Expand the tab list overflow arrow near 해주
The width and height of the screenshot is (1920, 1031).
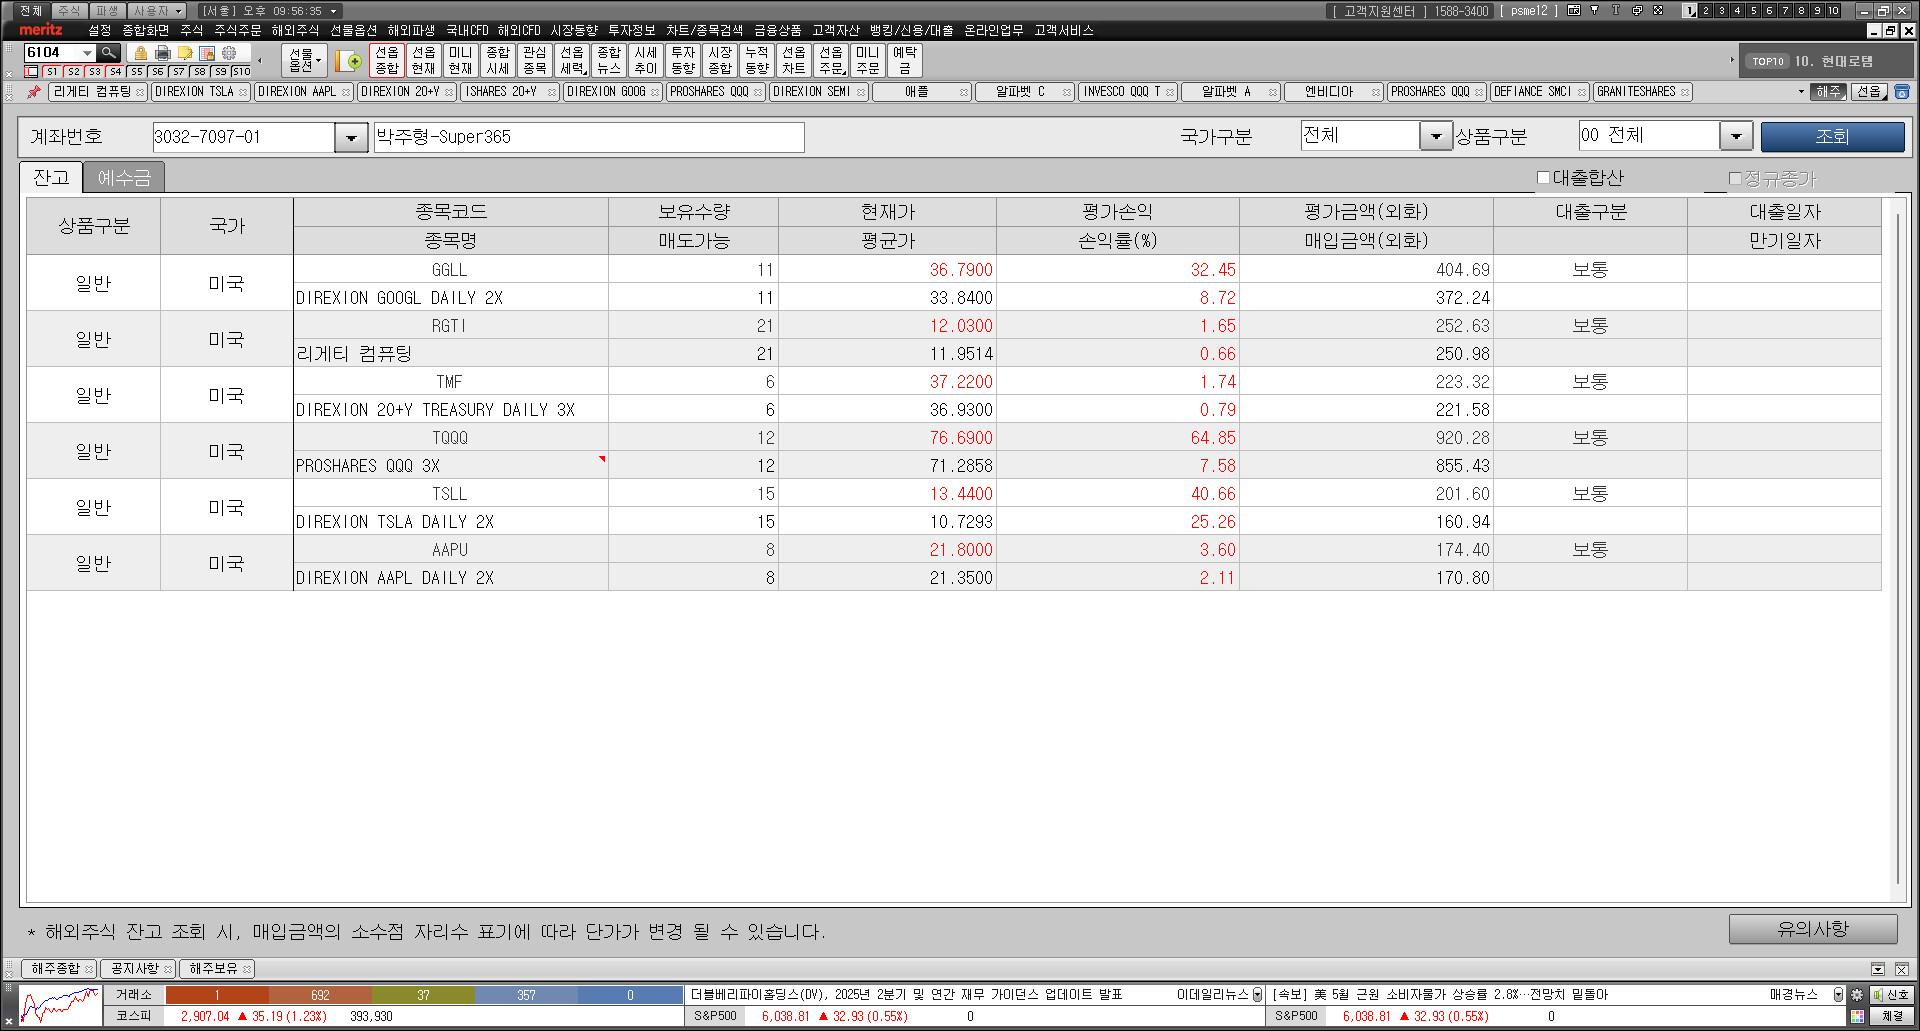tap(1801, 92)
